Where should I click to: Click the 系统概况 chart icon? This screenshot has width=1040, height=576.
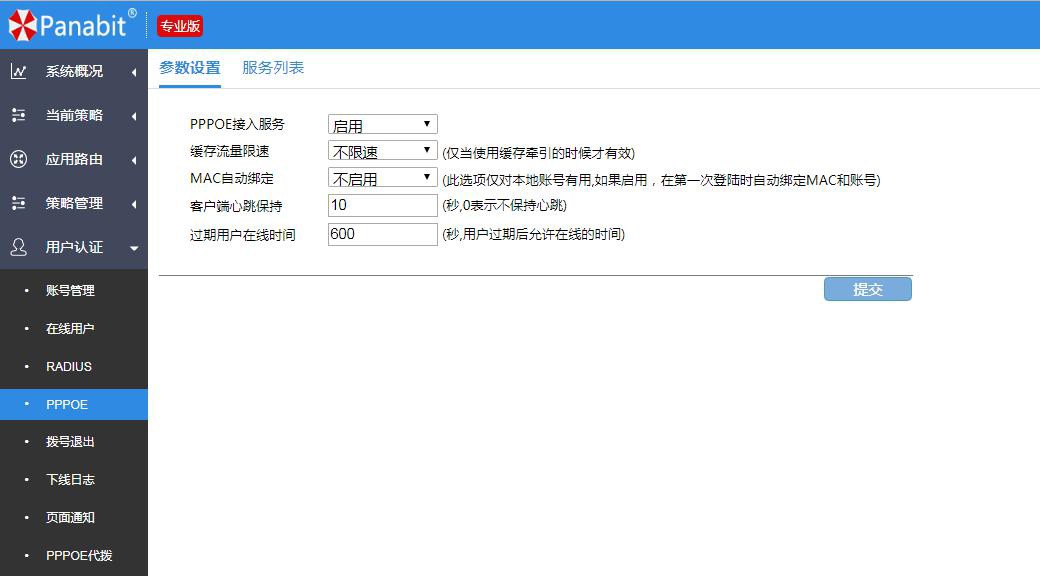[x=19, y=71]
